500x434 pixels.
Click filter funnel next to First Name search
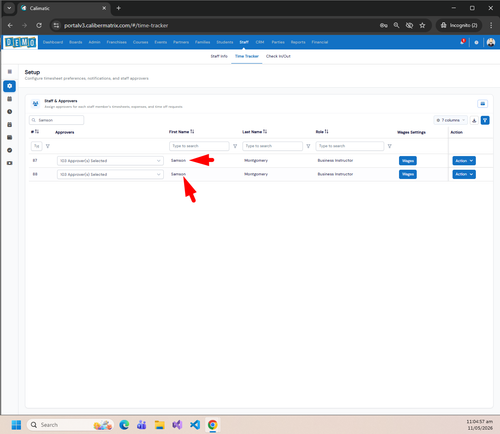[x=235, y=146]
